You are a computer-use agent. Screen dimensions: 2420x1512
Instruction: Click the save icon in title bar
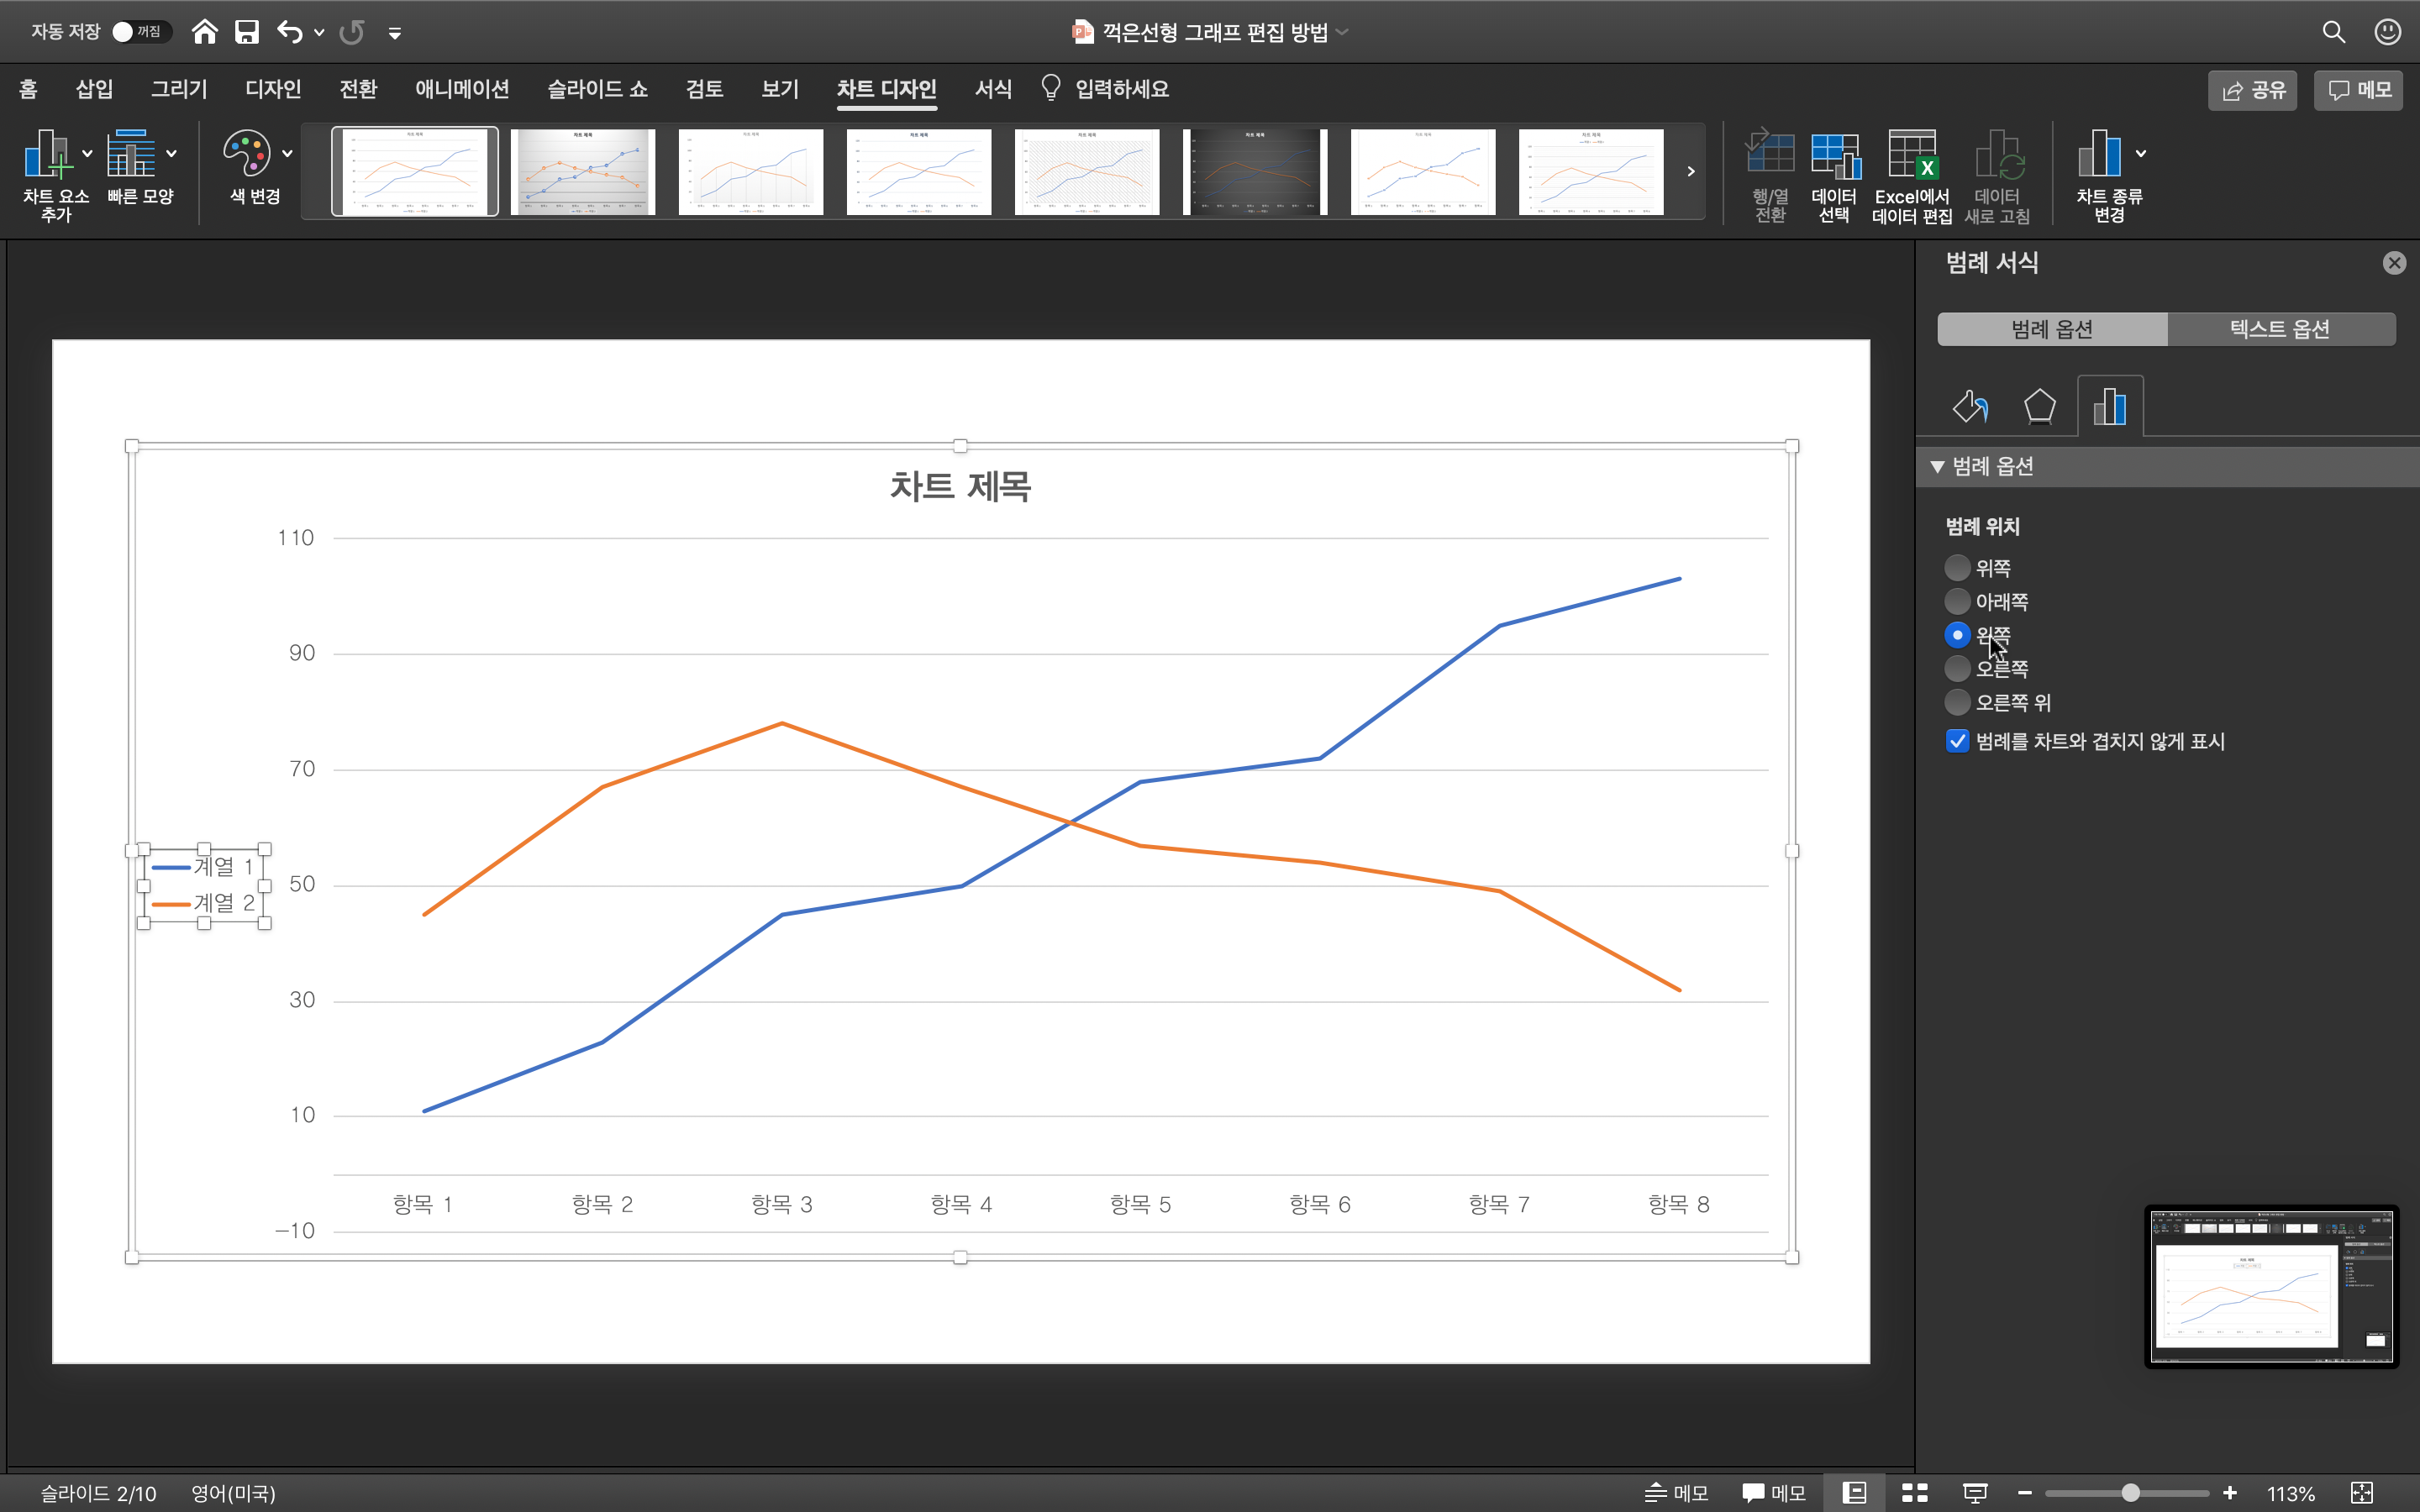point(247,32)
